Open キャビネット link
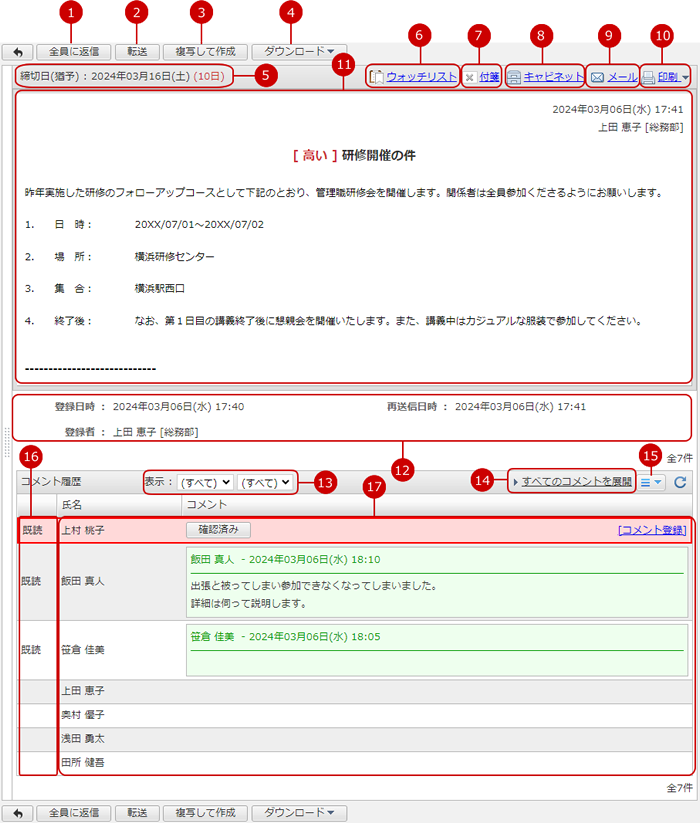The width and height of the screenshot is (700, 823). coord(553,77)
